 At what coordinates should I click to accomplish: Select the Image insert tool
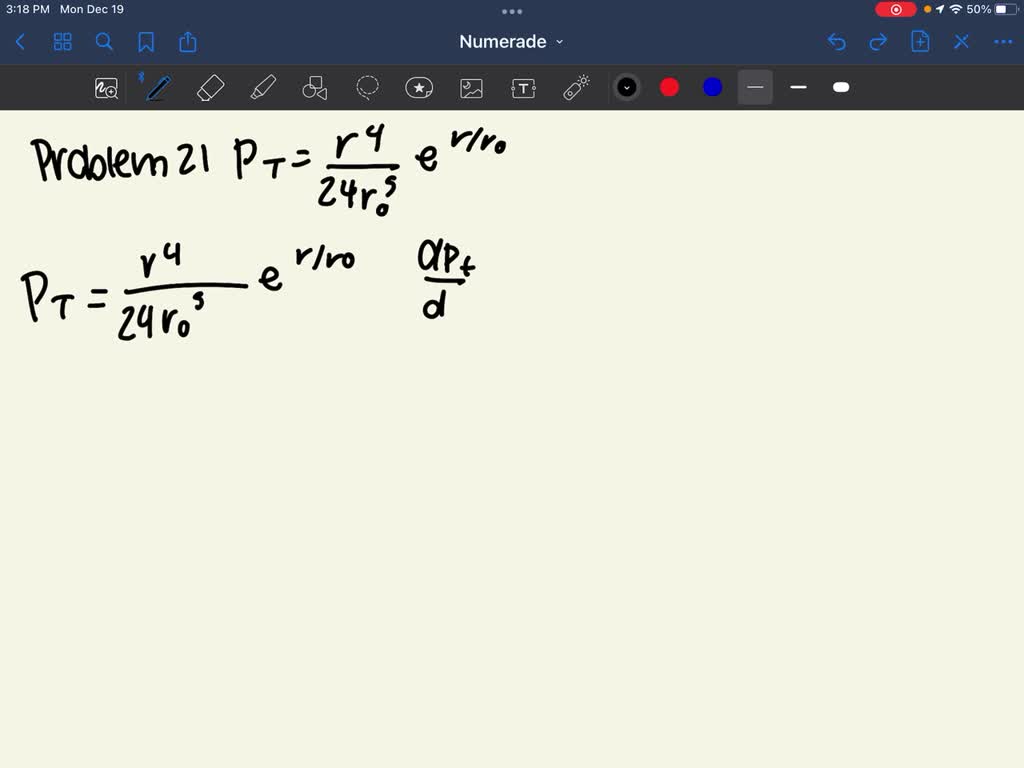(471, 88)
